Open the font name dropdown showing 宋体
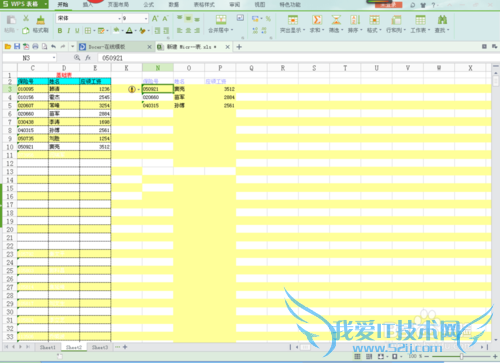 coord(119,19)
